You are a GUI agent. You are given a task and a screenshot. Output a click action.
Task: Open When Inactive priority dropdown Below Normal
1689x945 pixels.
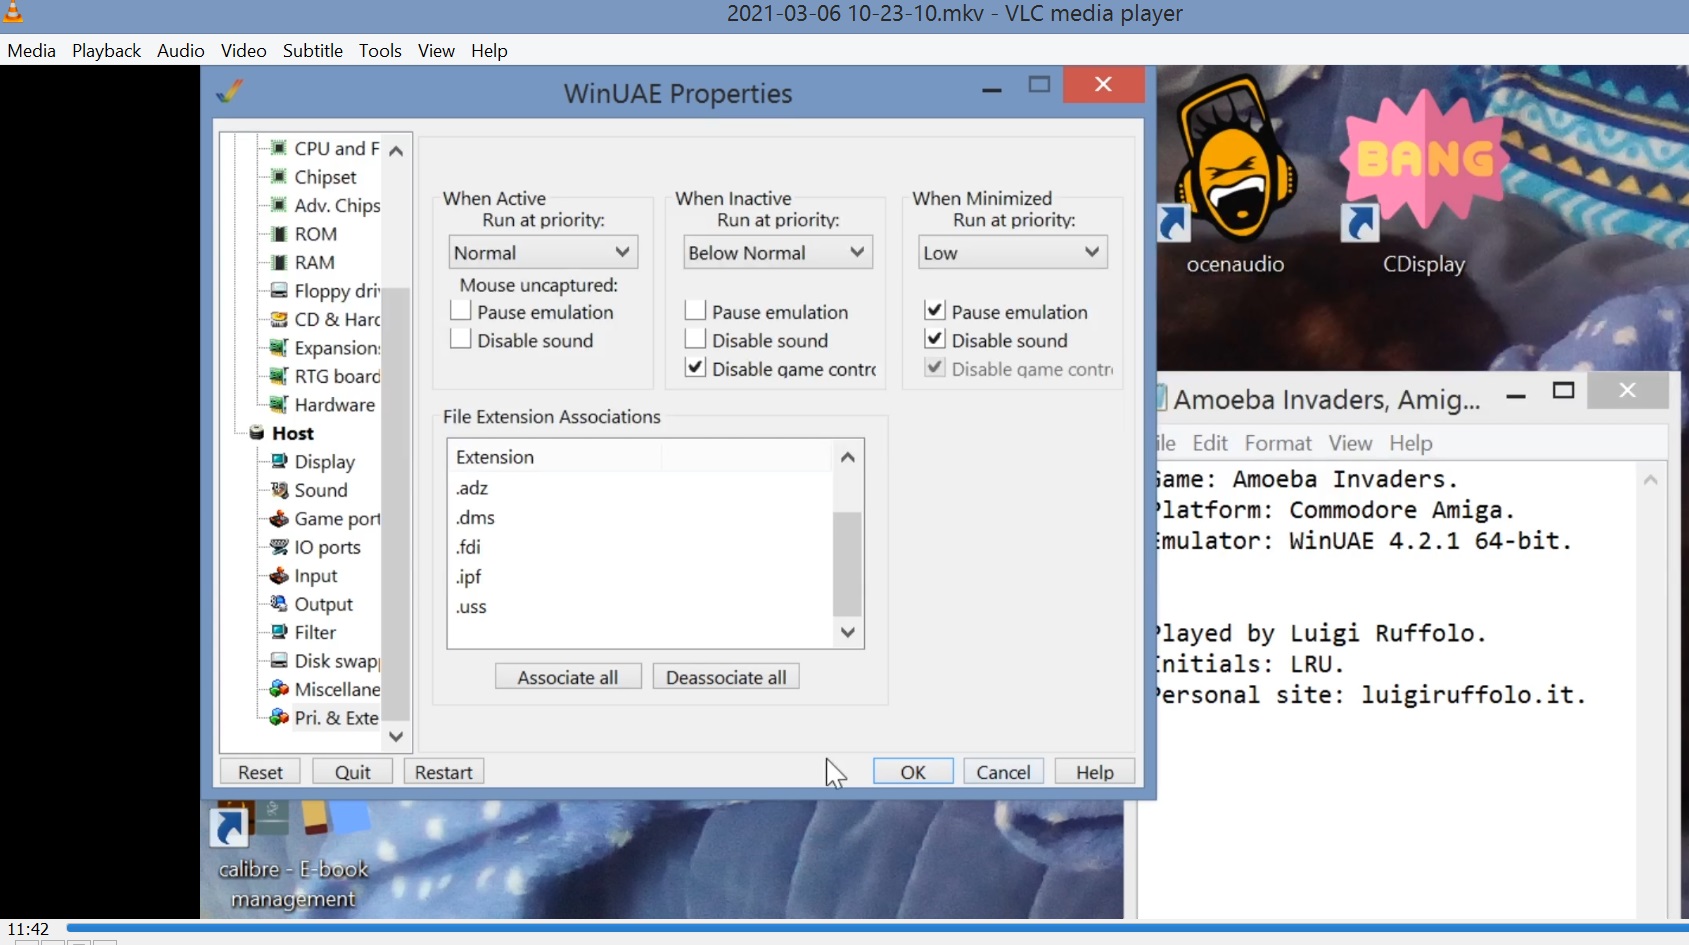coord(778,252)
